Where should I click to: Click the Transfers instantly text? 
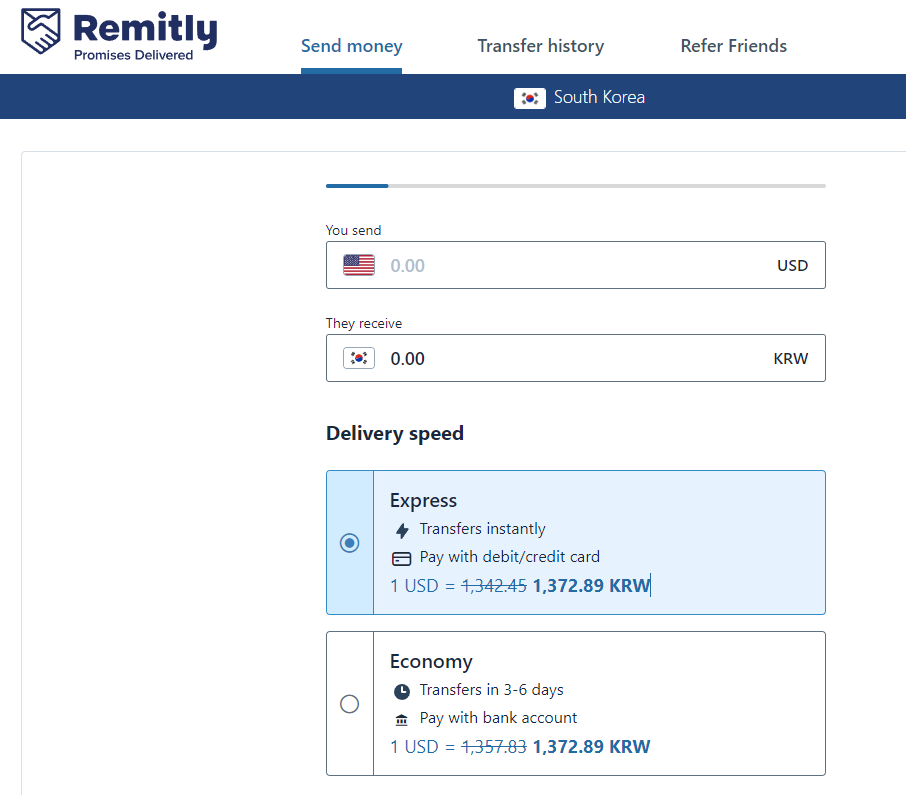click(x=482, y=529)
